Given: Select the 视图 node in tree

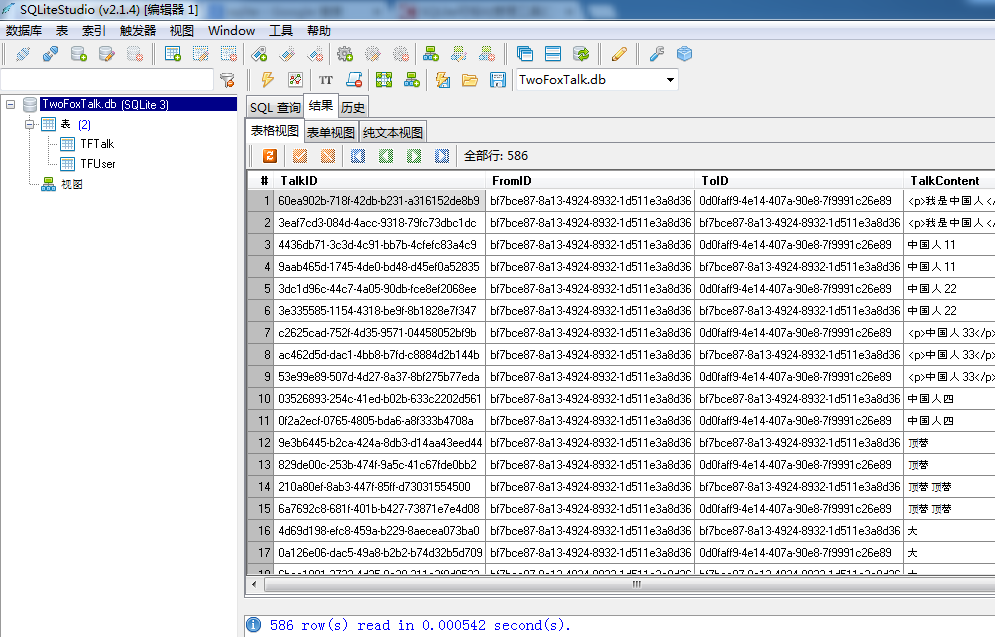Looking at the screenshot, I should click(72, 184).
